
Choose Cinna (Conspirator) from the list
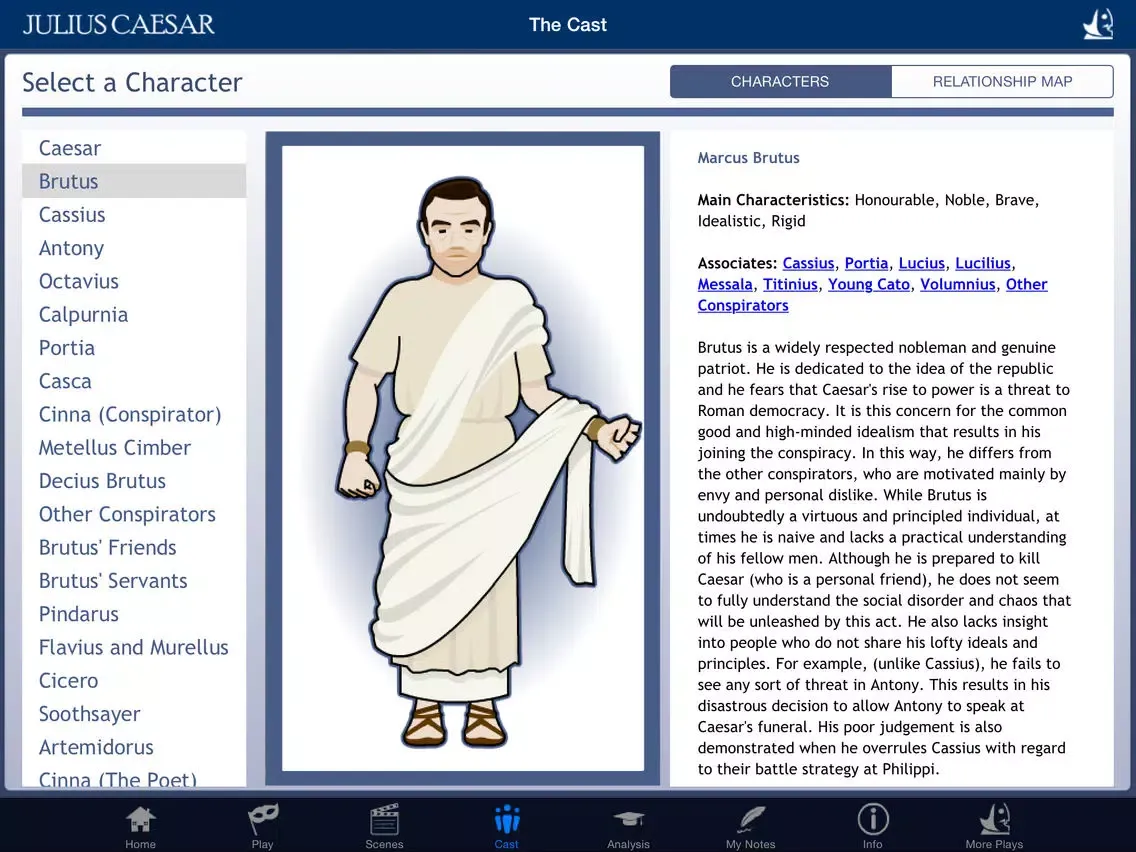tap(134, 414)
